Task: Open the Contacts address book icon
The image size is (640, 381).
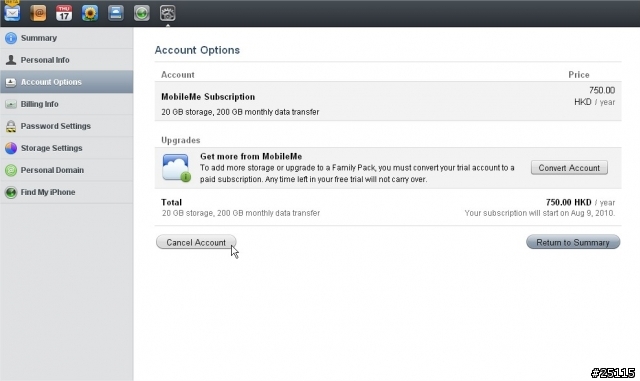Action: coord(38,13)
